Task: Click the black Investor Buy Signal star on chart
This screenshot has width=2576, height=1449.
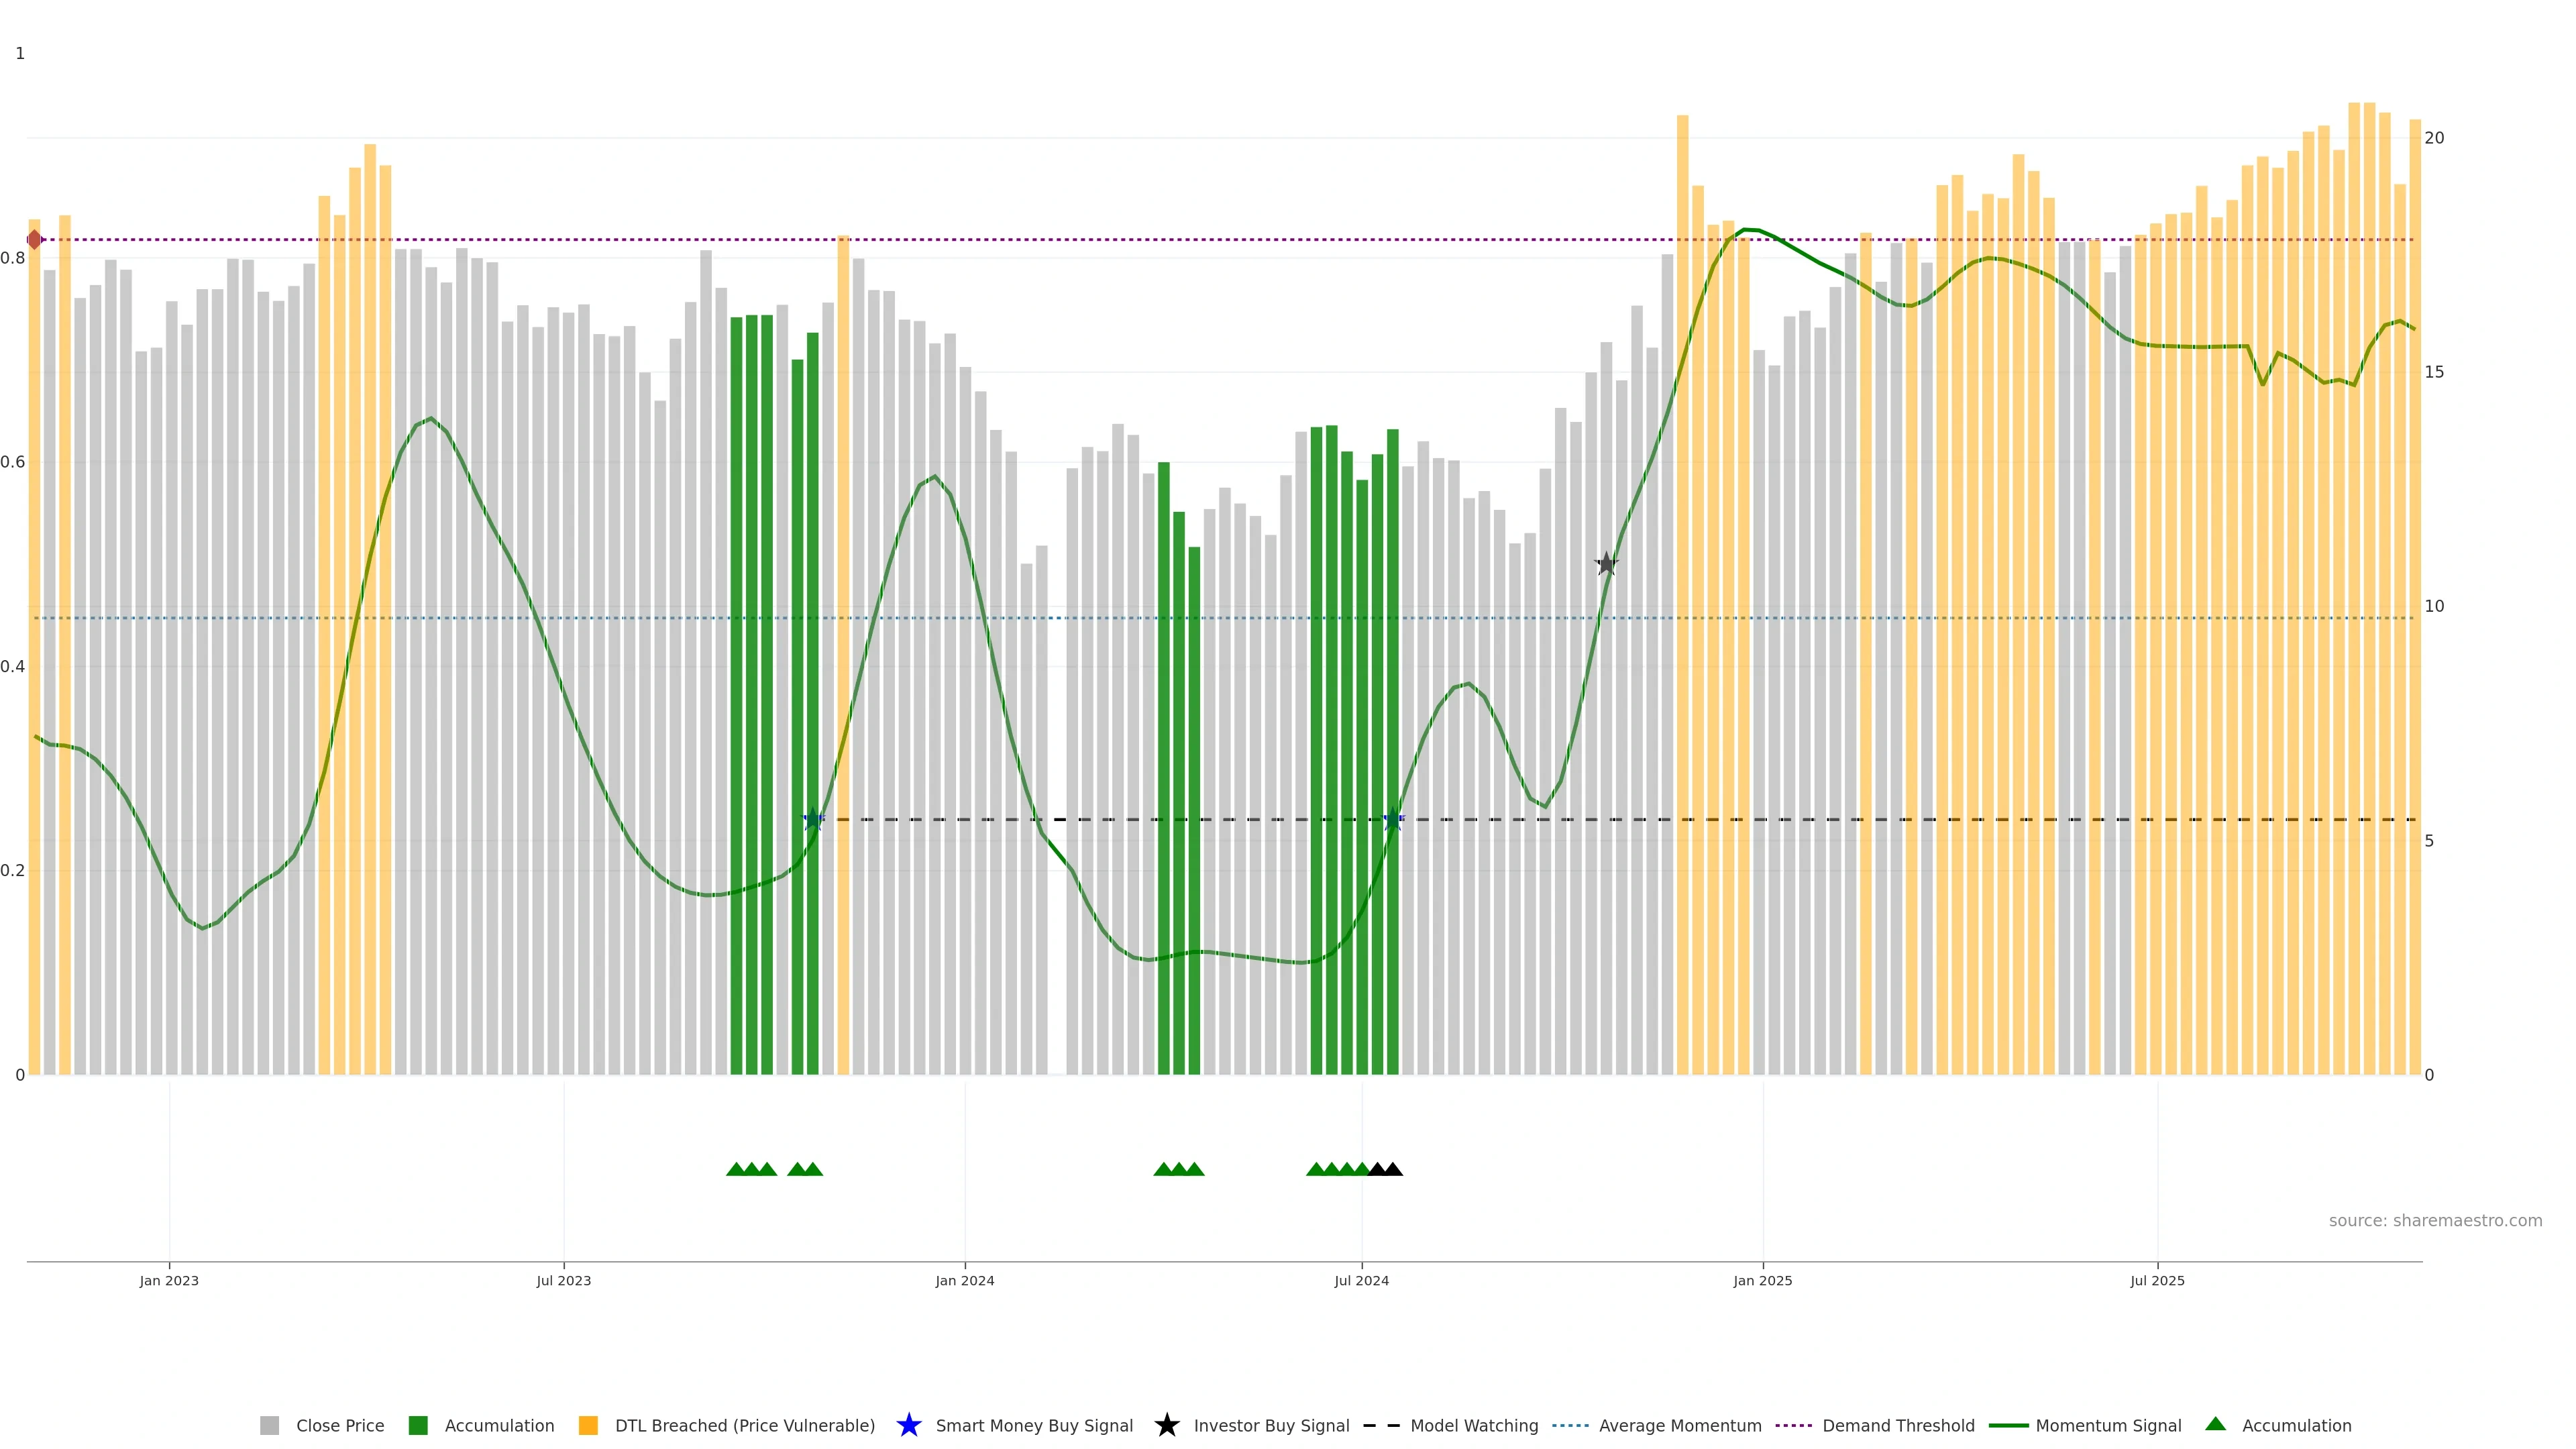Action: [x=1606, y=564]
